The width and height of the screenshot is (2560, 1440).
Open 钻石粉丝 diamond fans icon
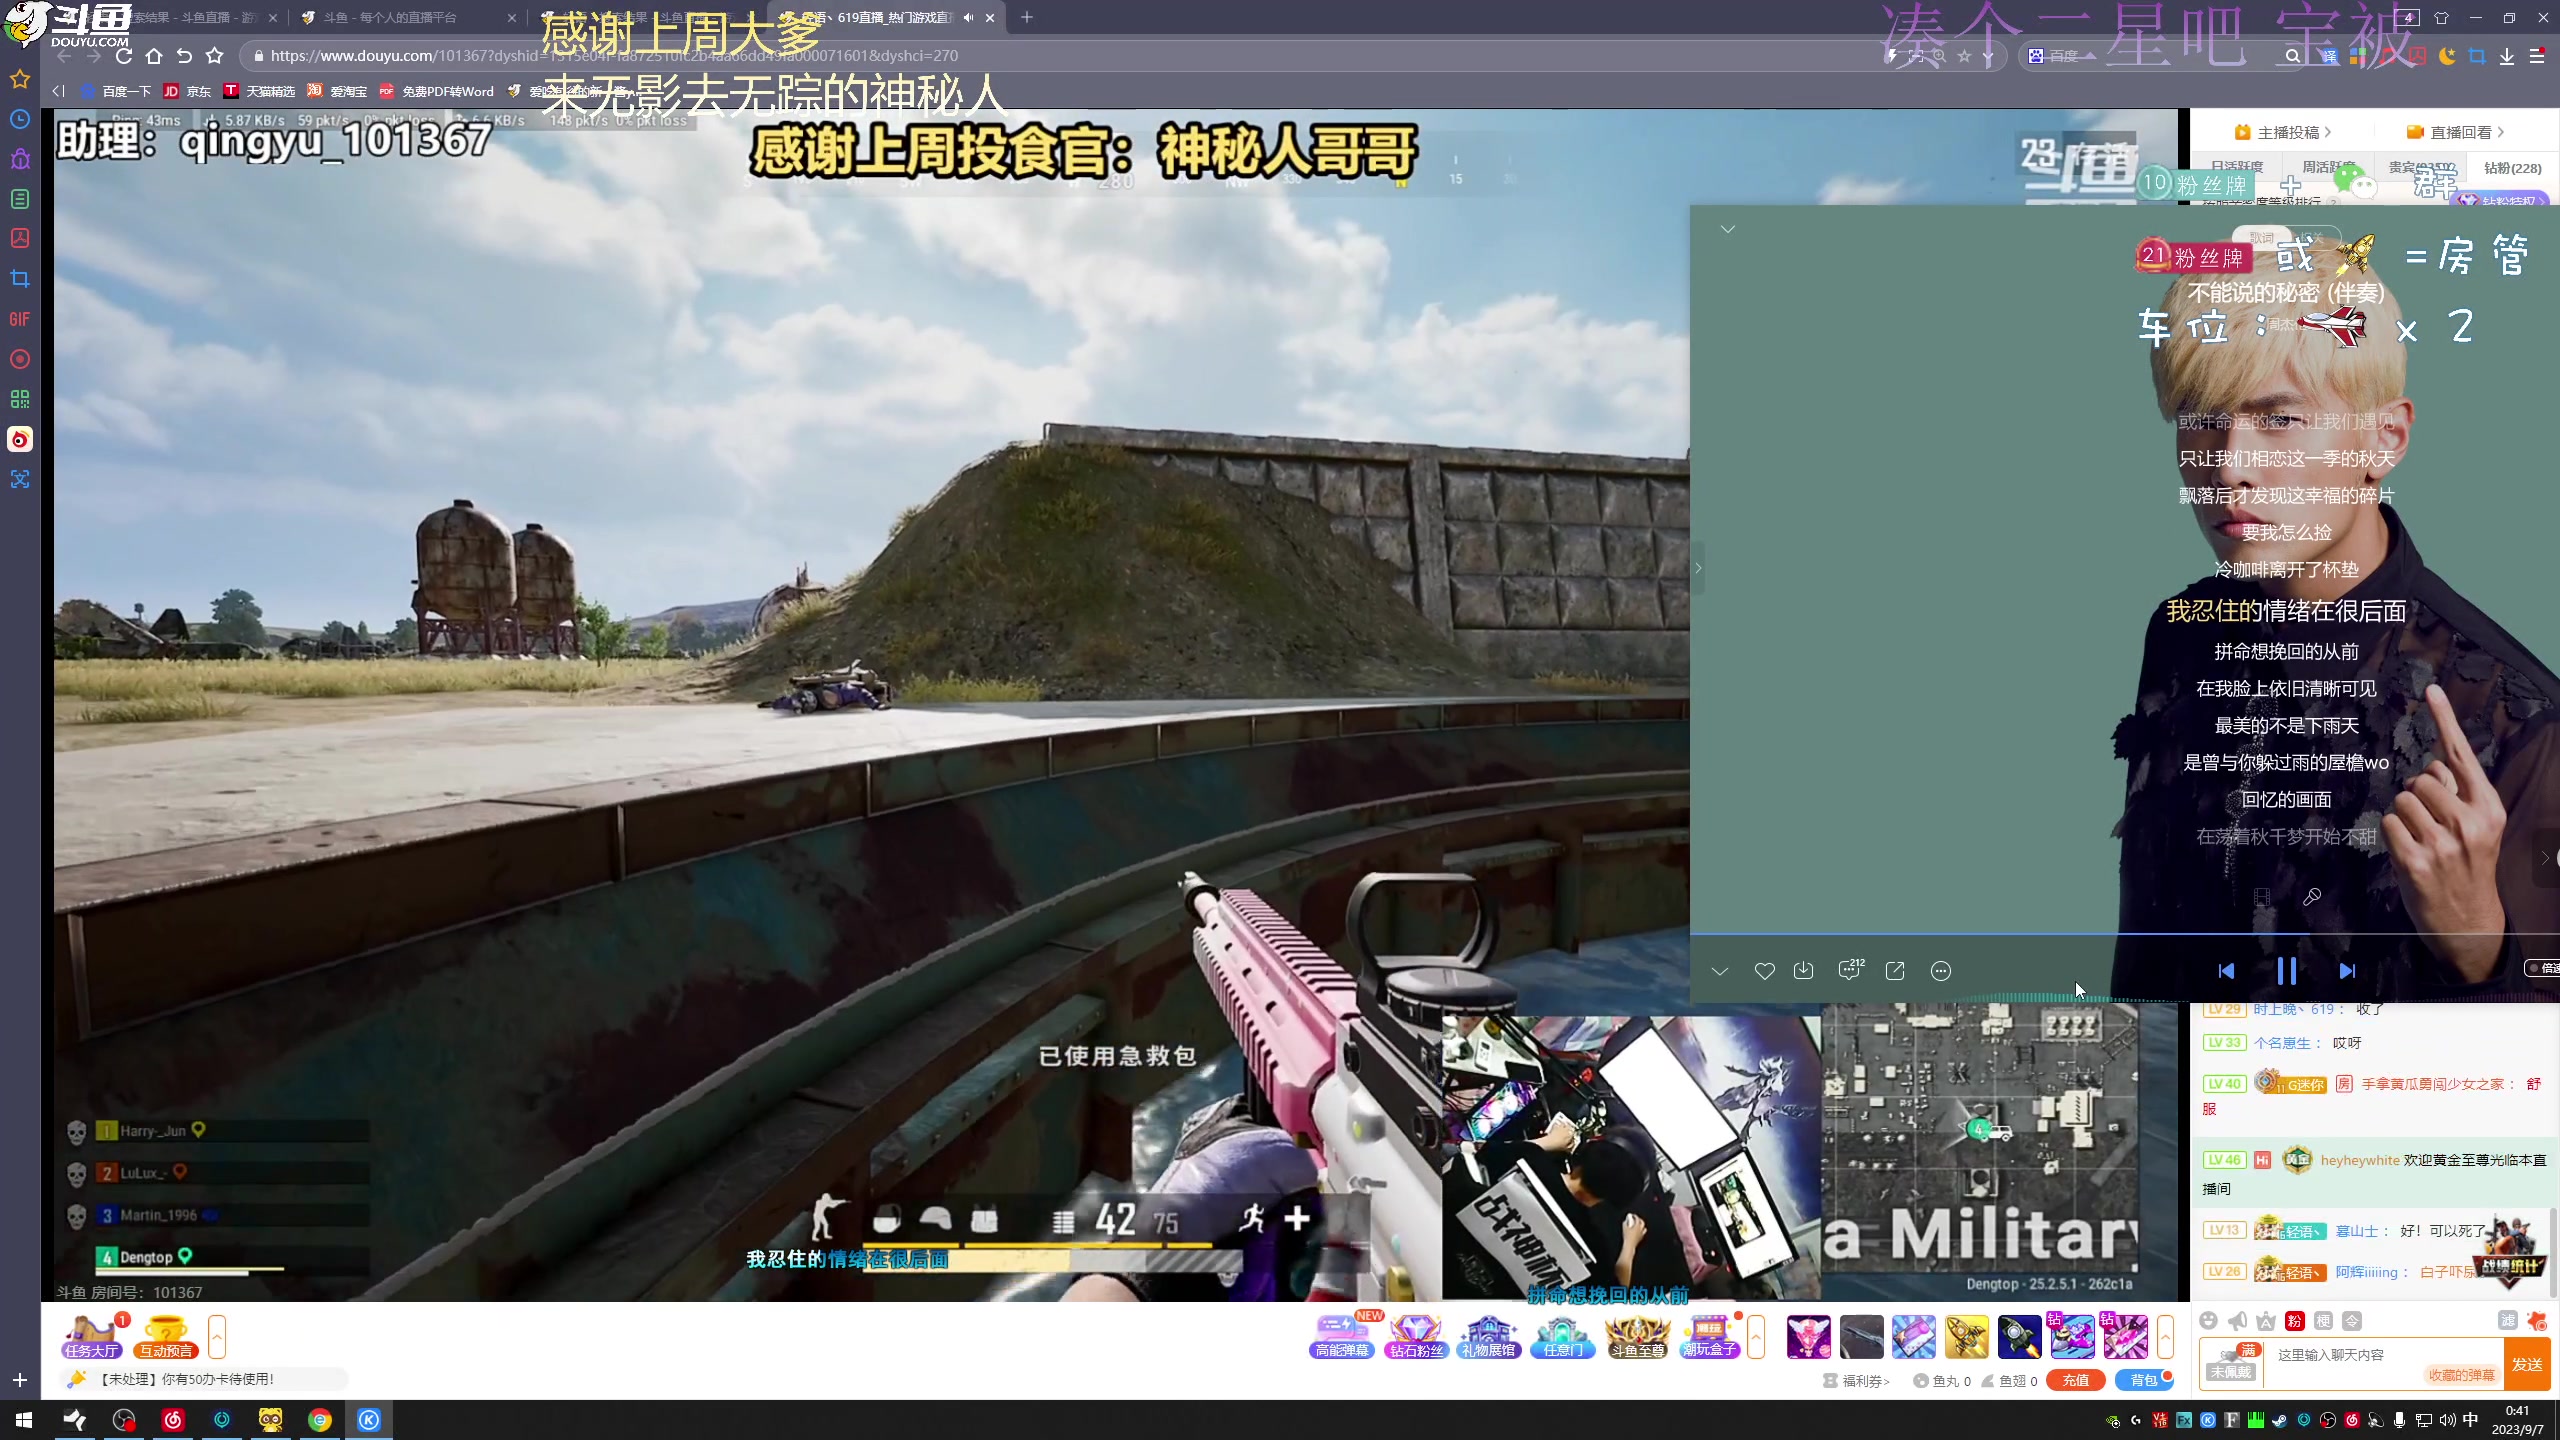click(x=1416, y=1337)
